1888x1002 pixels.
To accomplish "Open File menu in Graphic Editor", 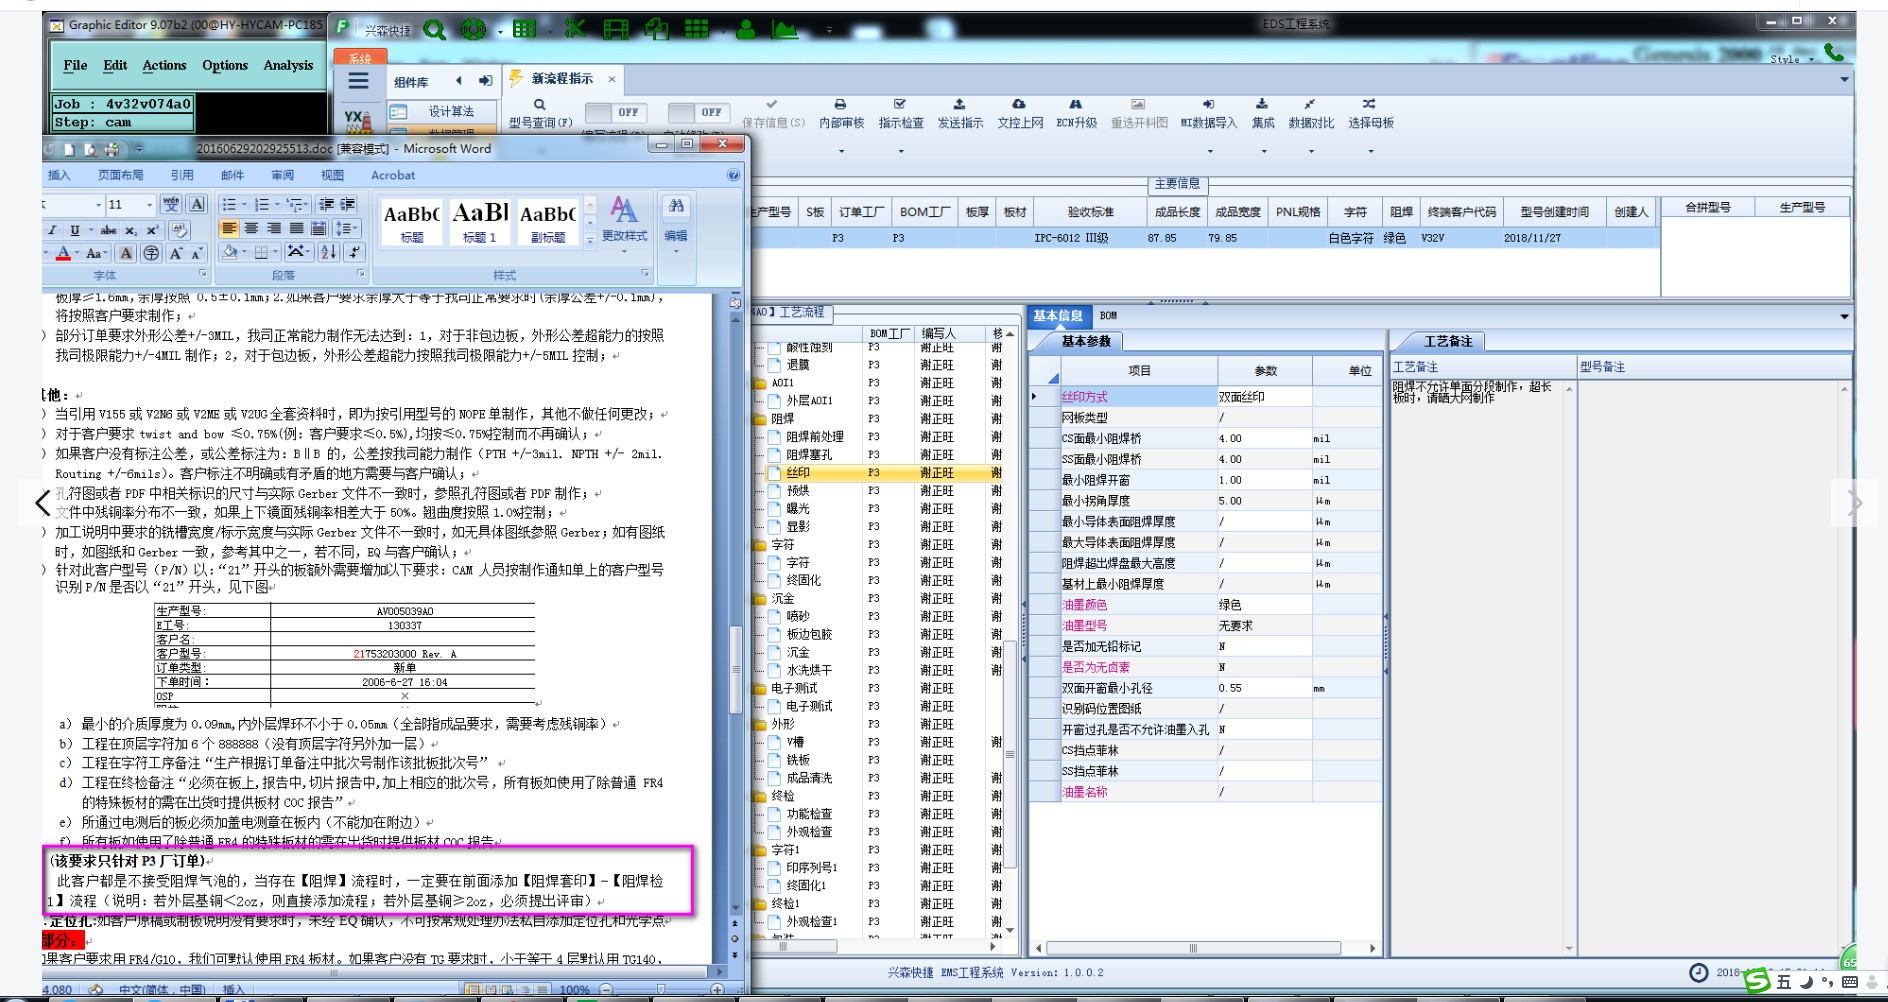I will 75,65.
